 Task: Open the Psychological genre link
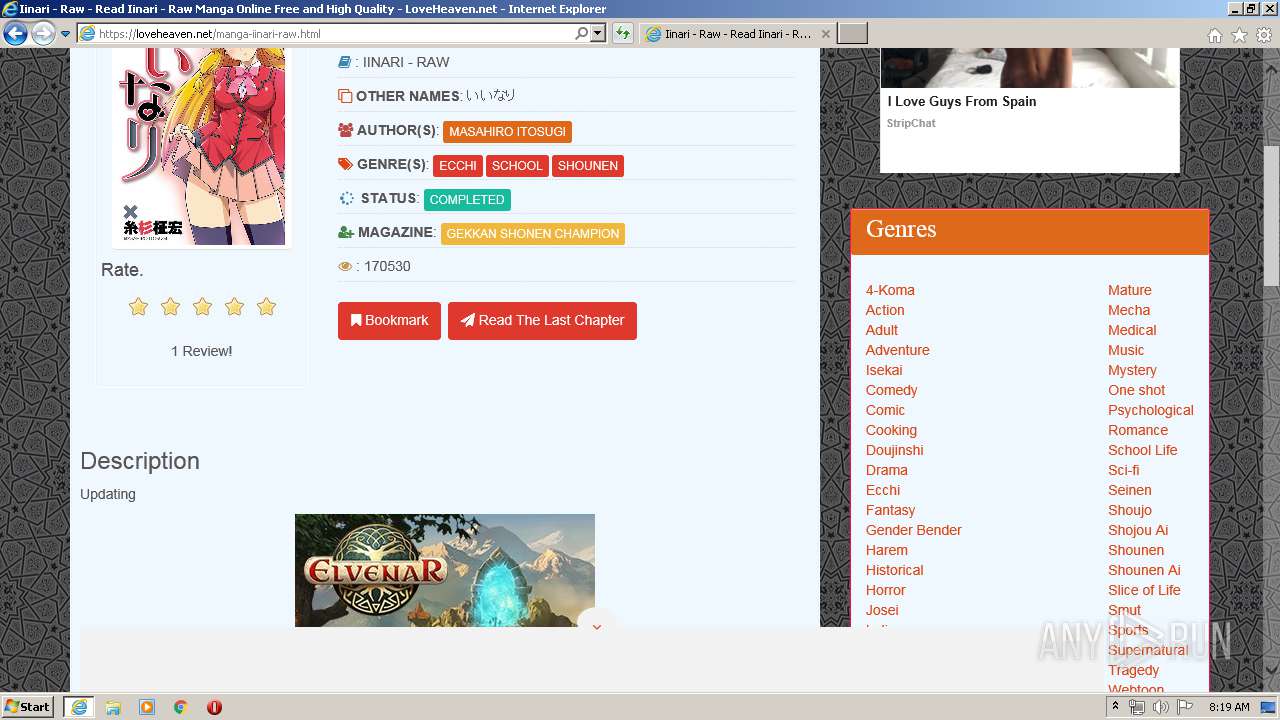[x=1151, y=411]
